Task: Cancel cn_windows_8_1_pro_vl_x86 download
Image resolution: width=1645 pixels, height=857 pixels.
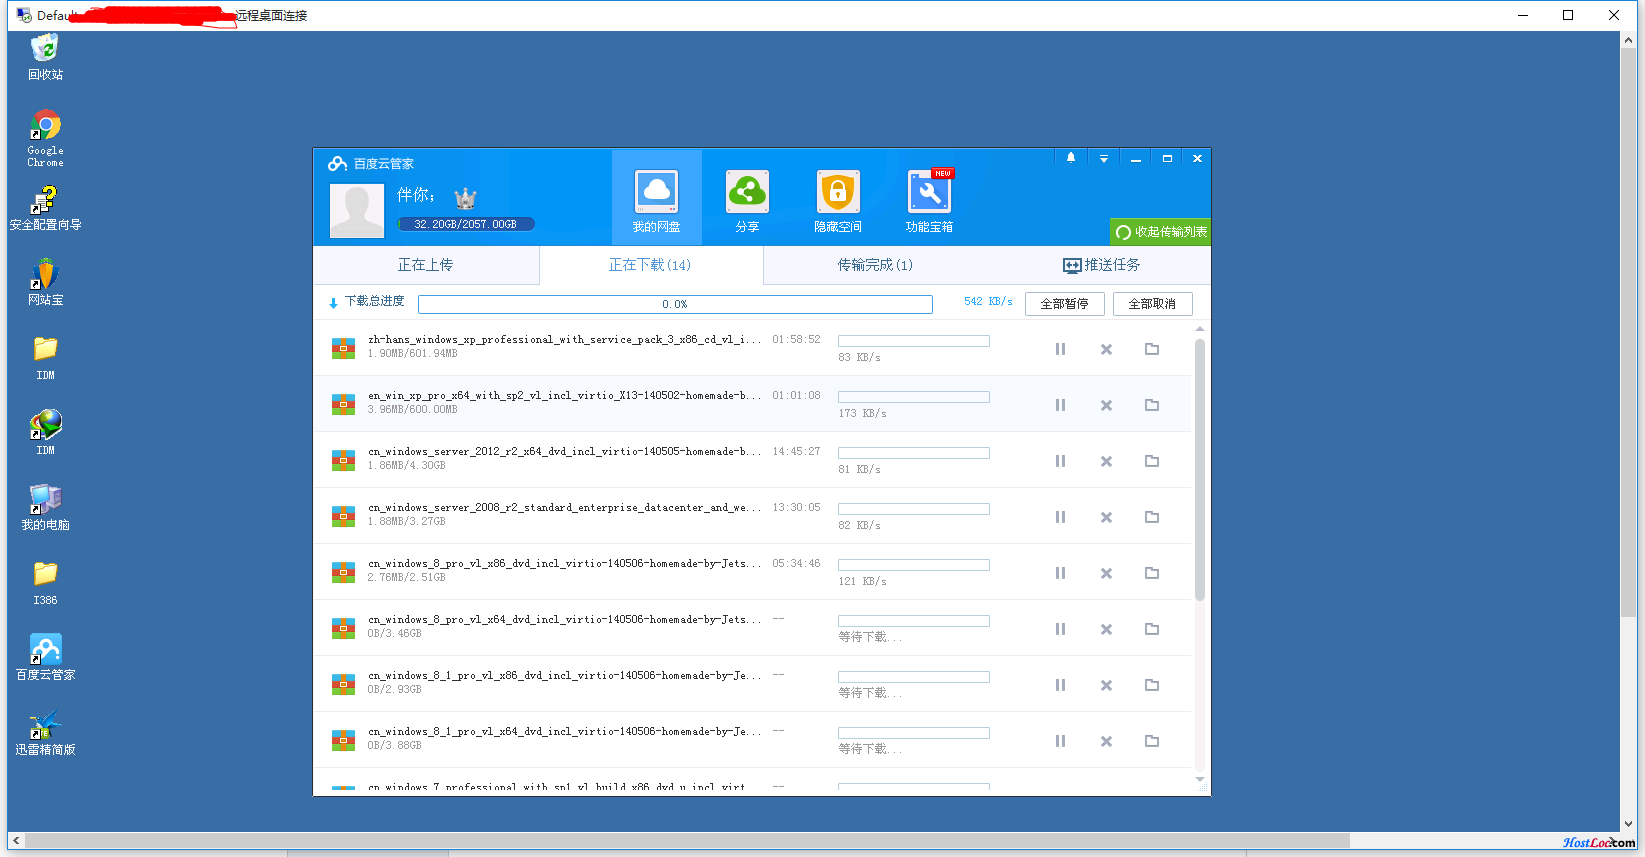Action: 1106,685
